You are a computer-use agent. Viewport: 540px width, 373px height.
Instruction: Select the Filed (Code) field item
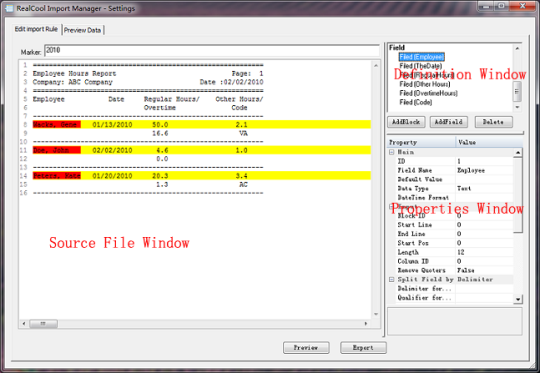(416, 102)
